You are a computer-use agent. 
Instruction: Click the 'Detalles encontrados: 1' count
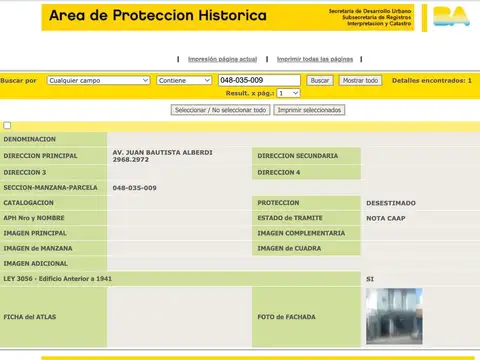click(x=432, y=81)
